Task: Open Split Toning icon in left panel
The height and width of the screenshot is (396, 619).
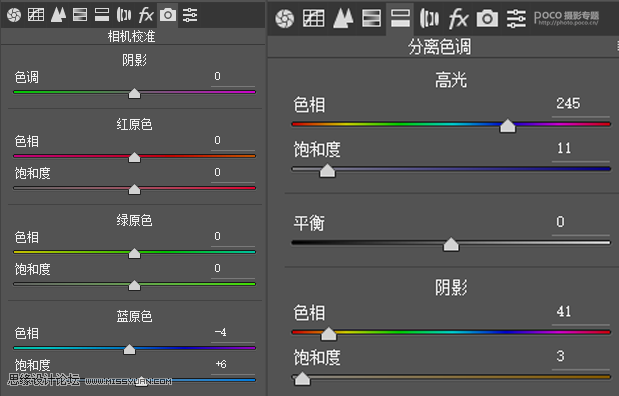Action: [102, 15]
